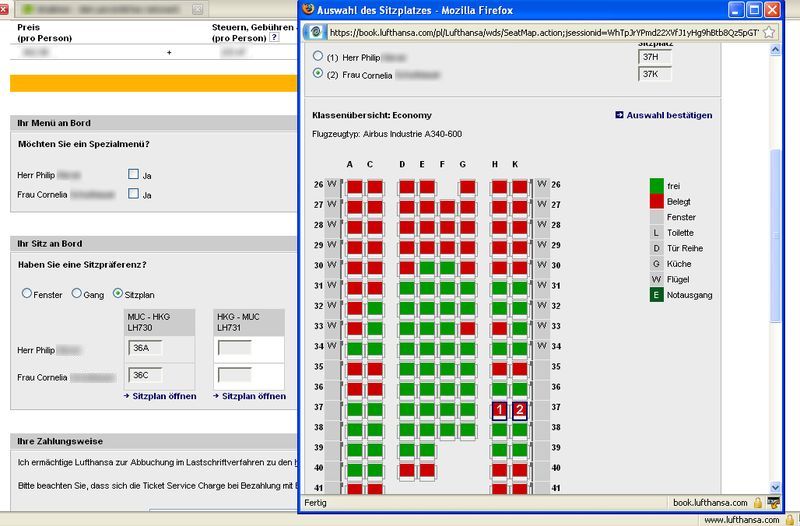Image resolution: width=800 pixels, height=526 pixels.
Task: Click 'Flugzeugtyp: Airbus Industrie A340-600' text
Action: (x=387, y=134)
